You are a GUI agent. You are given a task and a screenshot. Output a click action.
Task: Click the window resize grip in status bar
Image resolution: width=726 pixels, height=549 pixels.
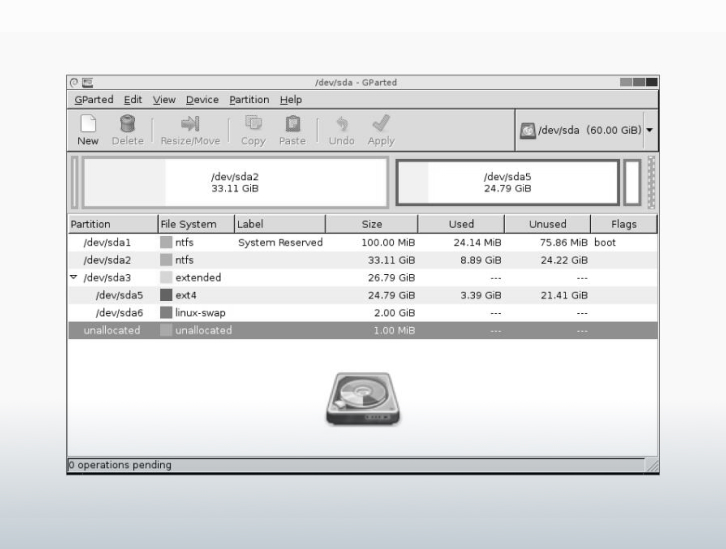pos(651,465)
